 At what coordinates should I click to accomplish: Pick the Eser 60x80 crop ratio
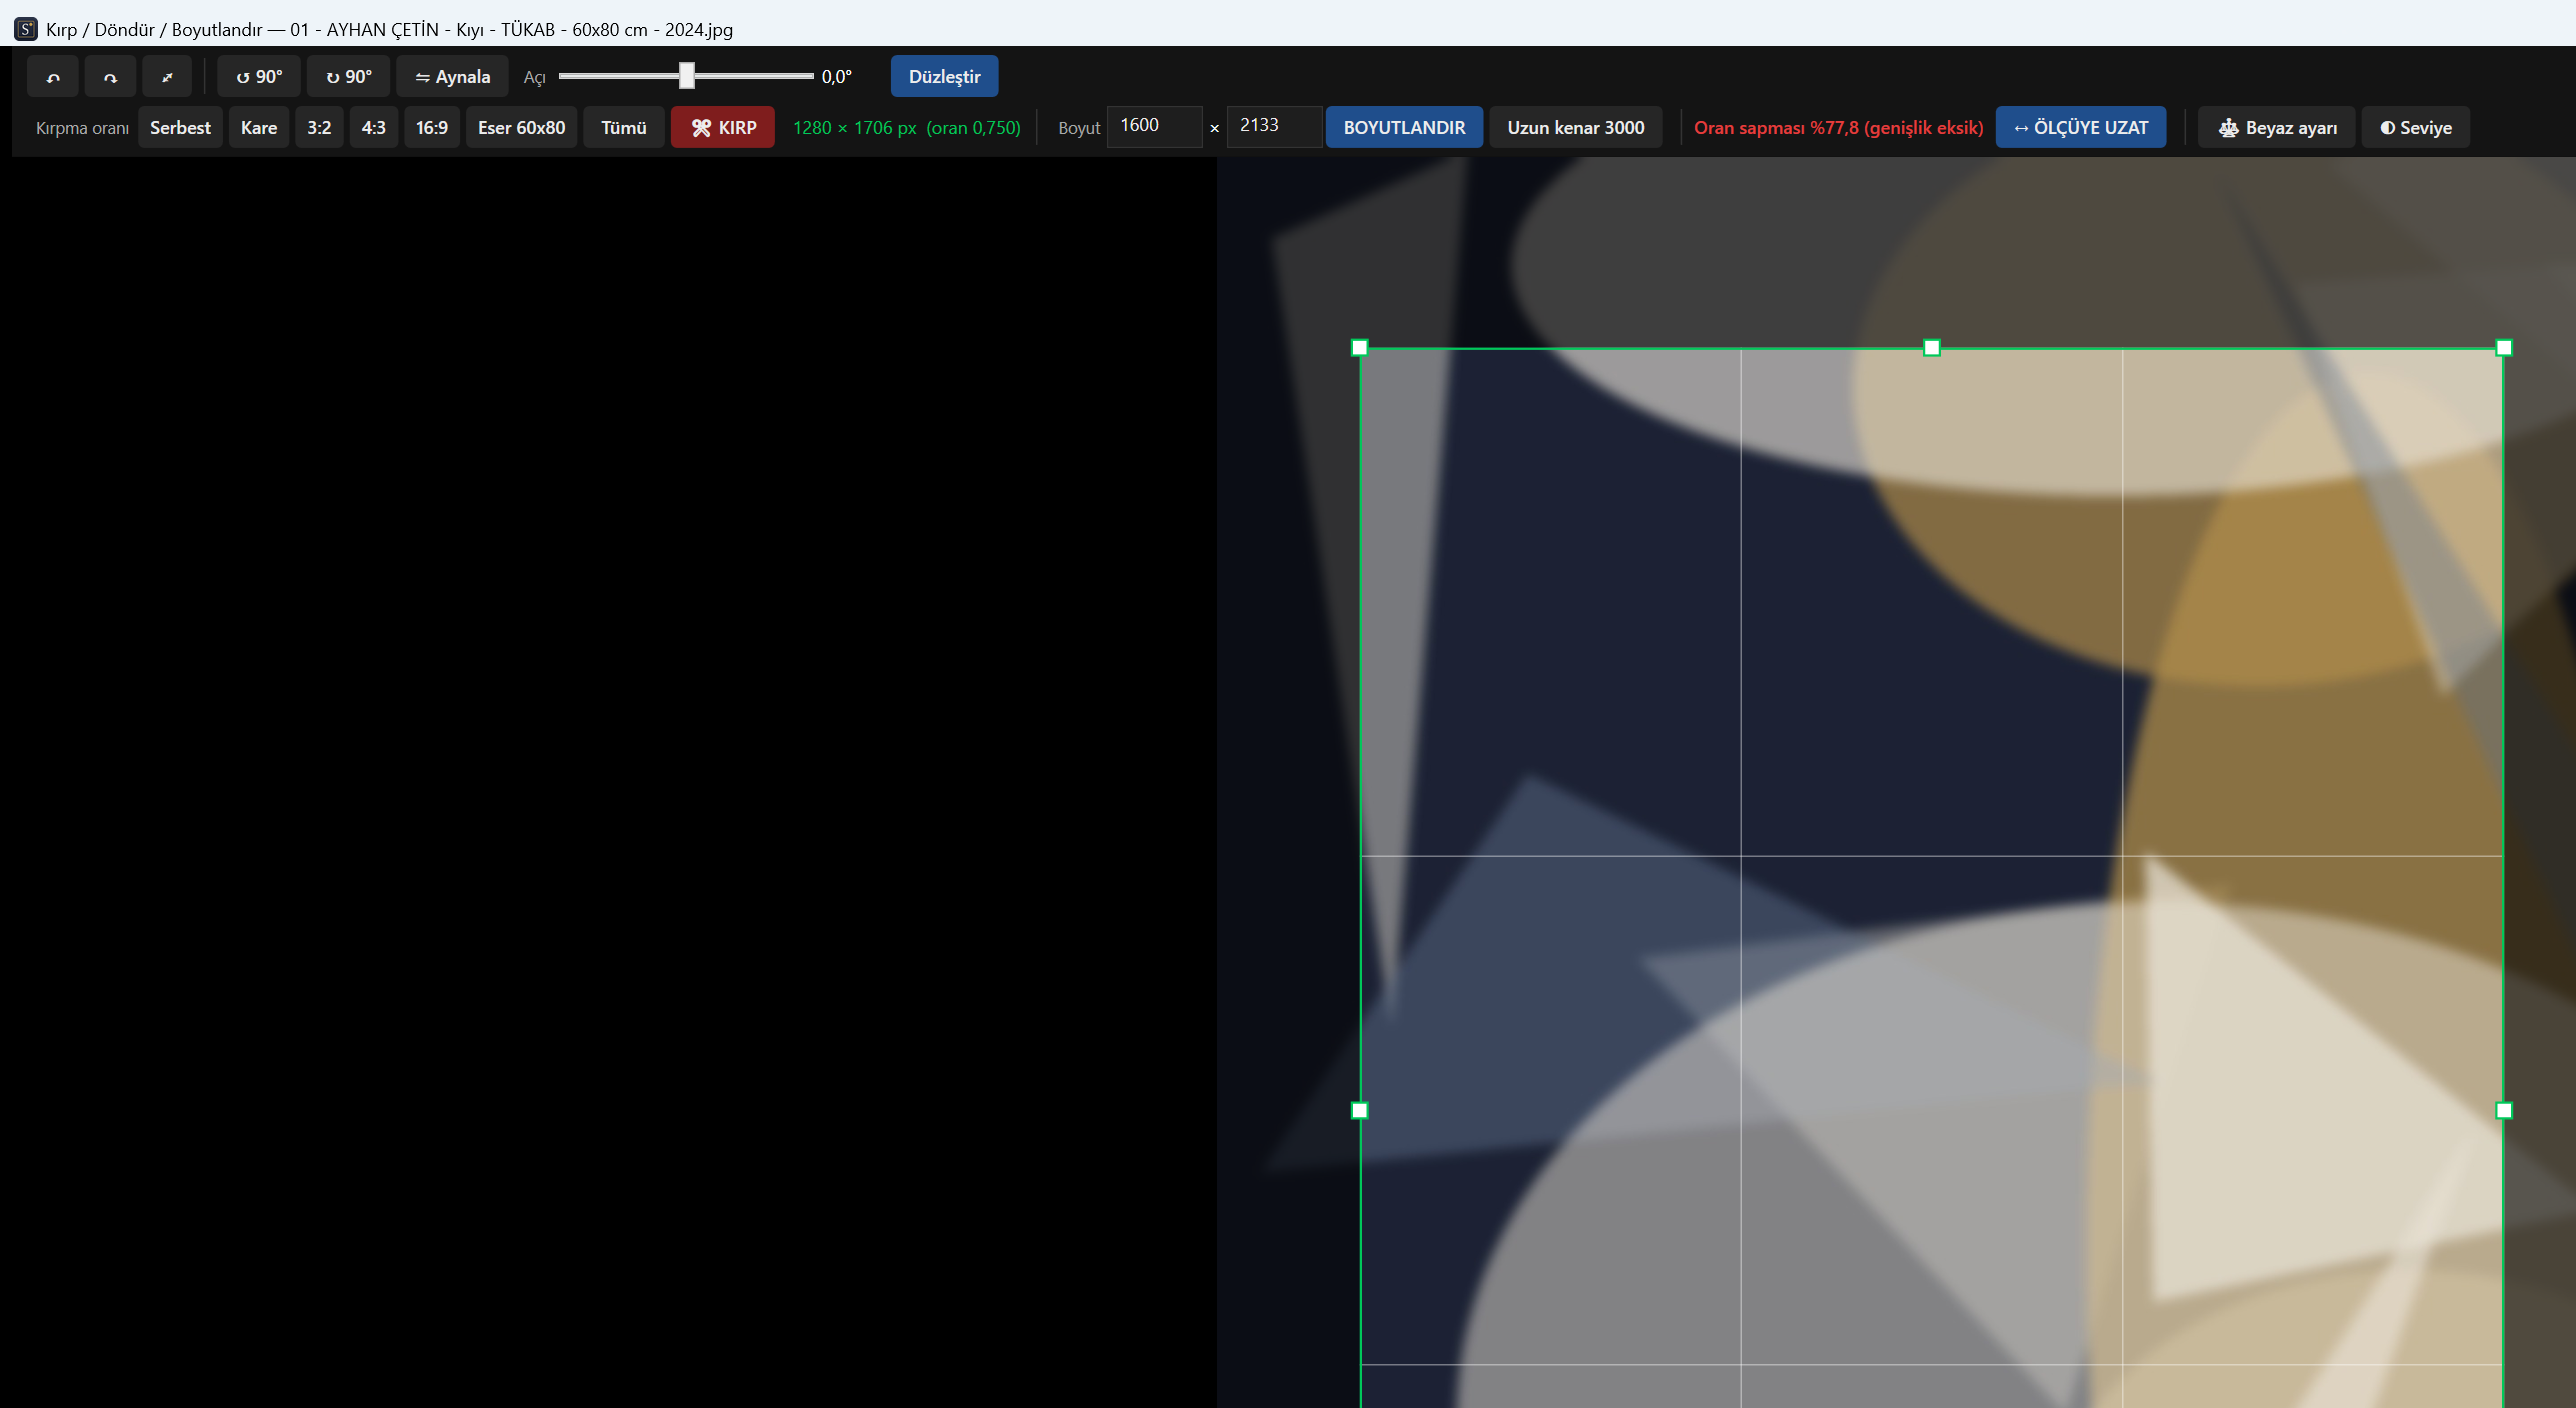(x=521, y=128)
